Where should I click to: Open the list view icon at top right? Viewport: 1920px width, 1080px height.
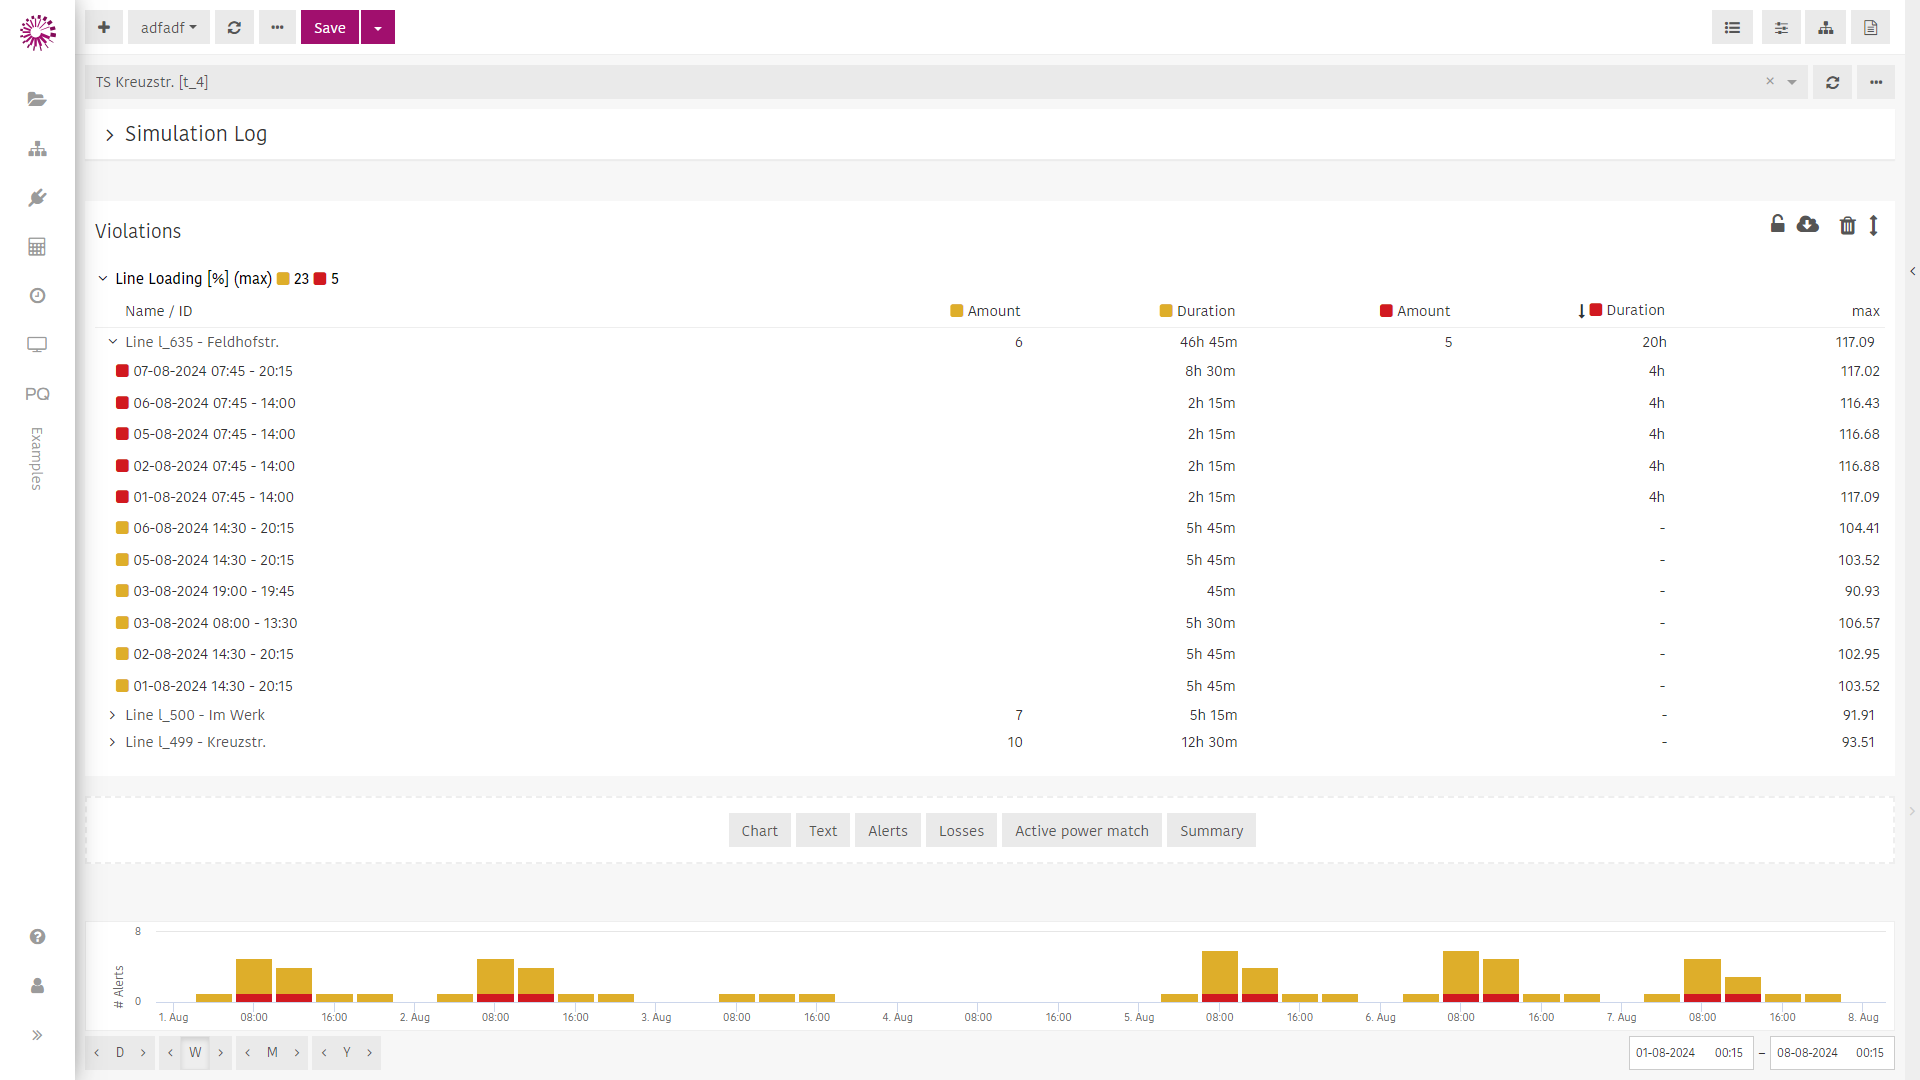click(x=1732, y=27)
